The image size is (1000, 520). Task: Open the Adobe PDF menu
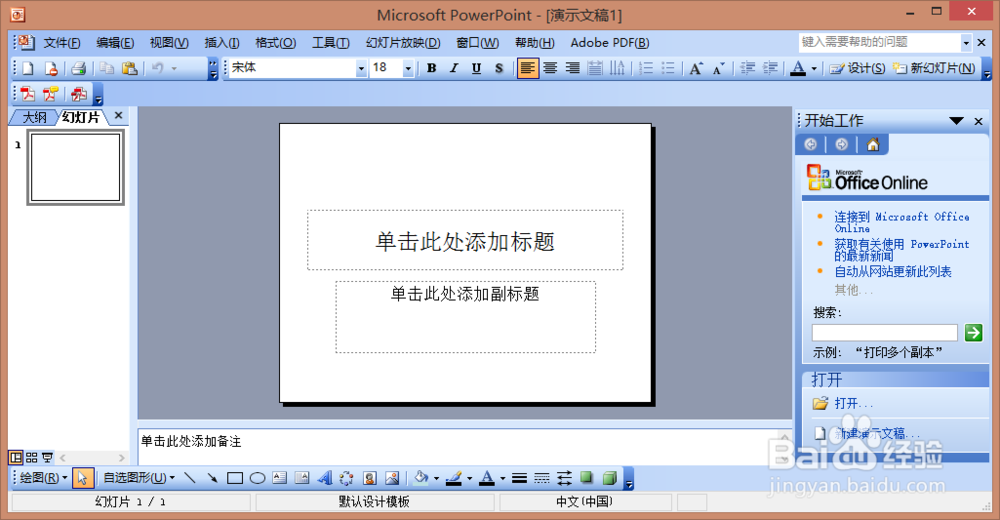tap(610, 43)
